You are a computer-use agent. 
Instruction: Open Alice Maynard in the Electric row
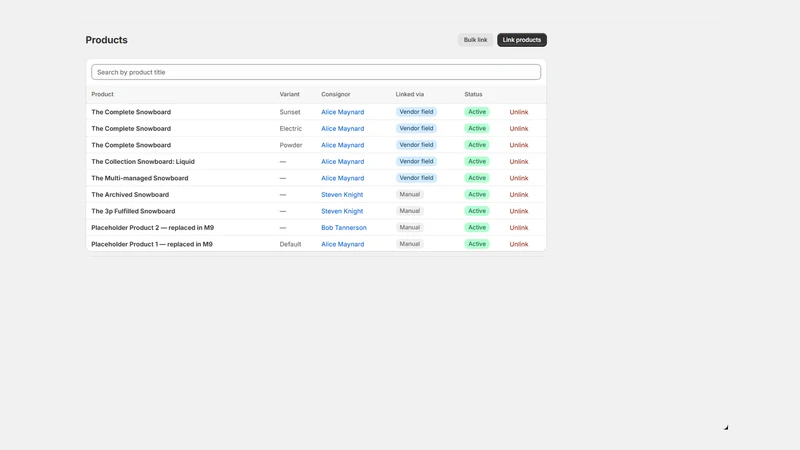[342, 129]
